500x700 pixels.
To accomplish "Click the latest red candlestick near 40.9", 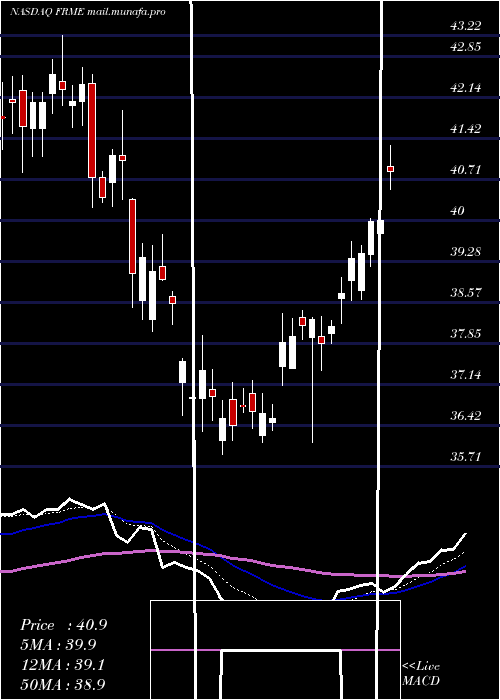I will [x=390, y=169].
